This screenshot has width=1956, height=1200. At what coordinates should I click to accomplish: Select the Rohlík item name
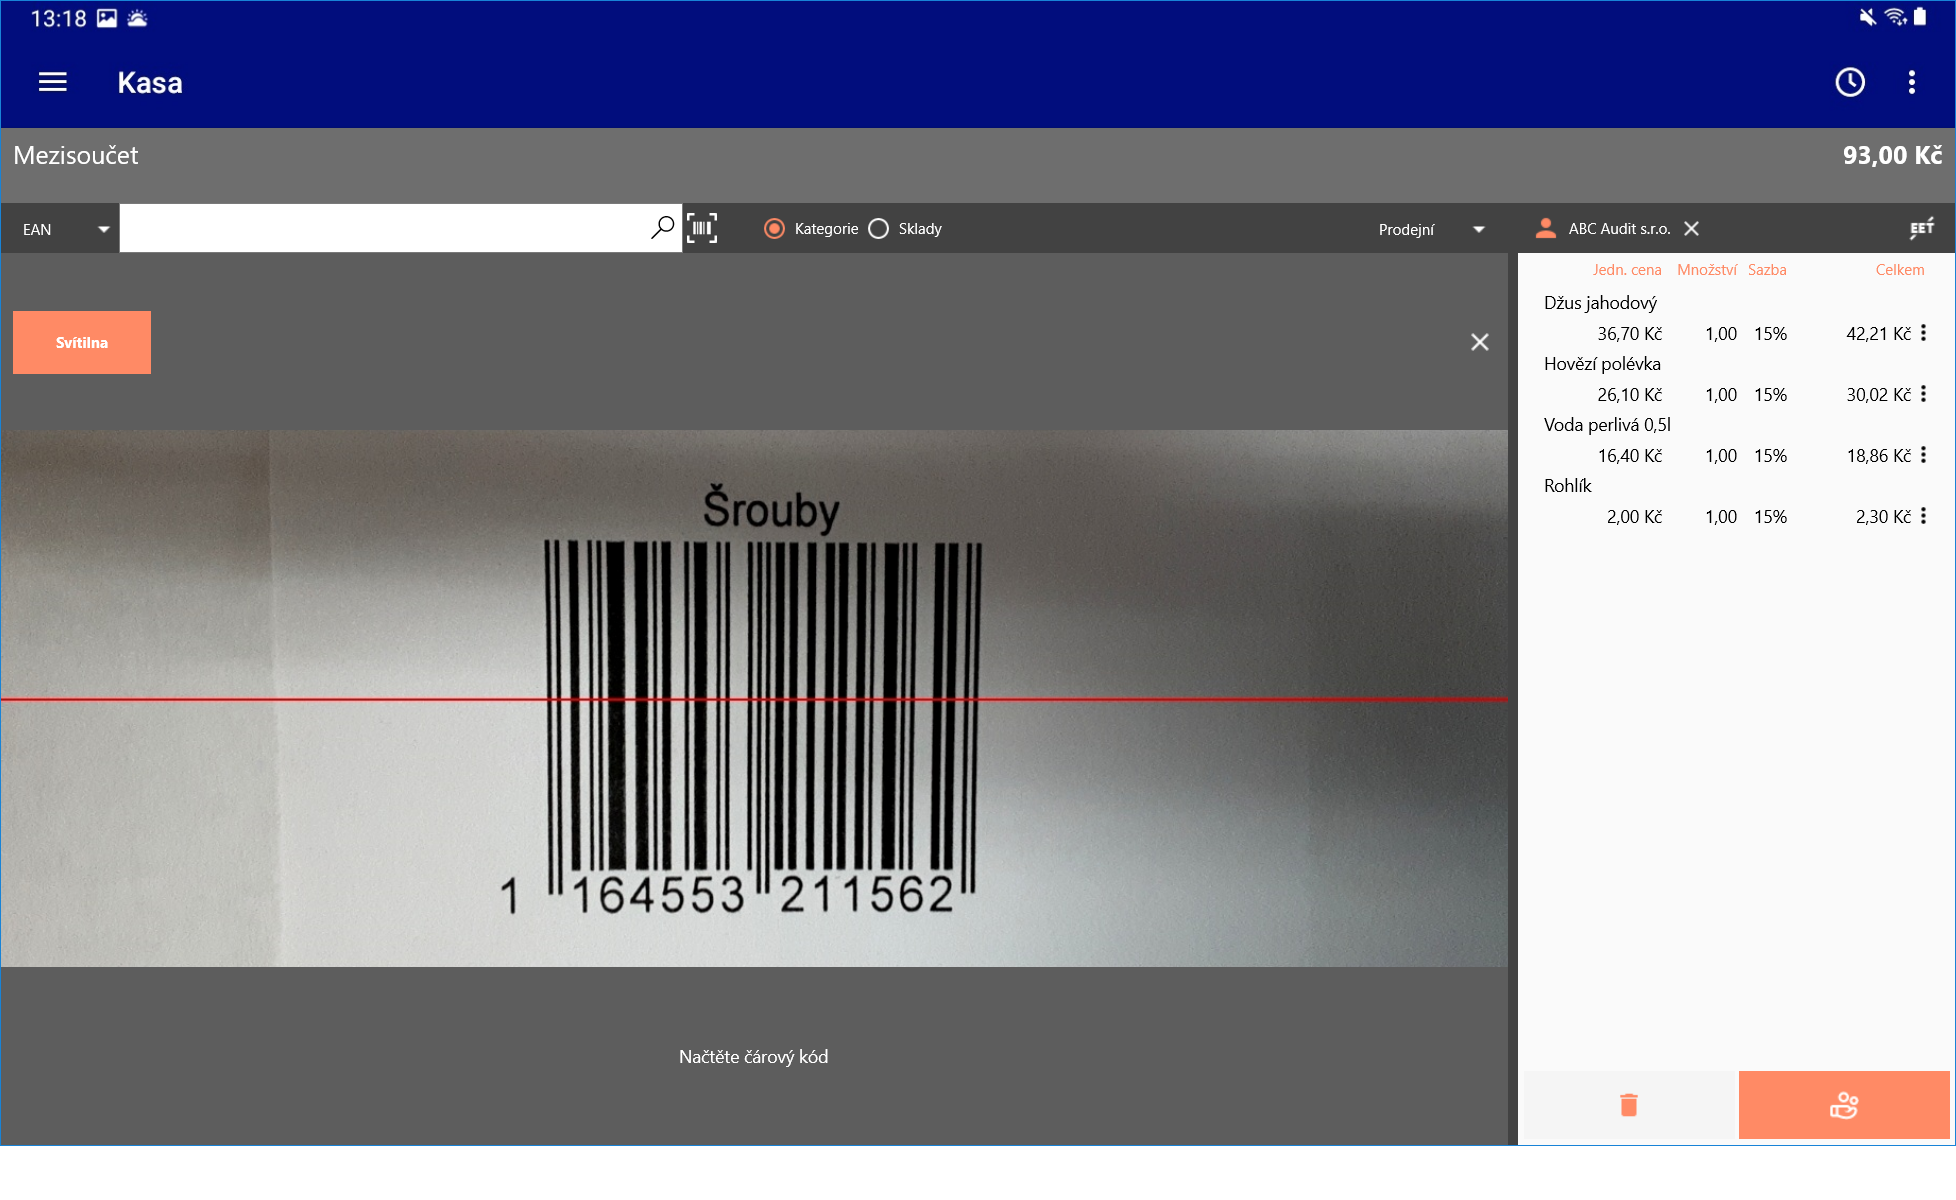click(x=1567, y=486)
